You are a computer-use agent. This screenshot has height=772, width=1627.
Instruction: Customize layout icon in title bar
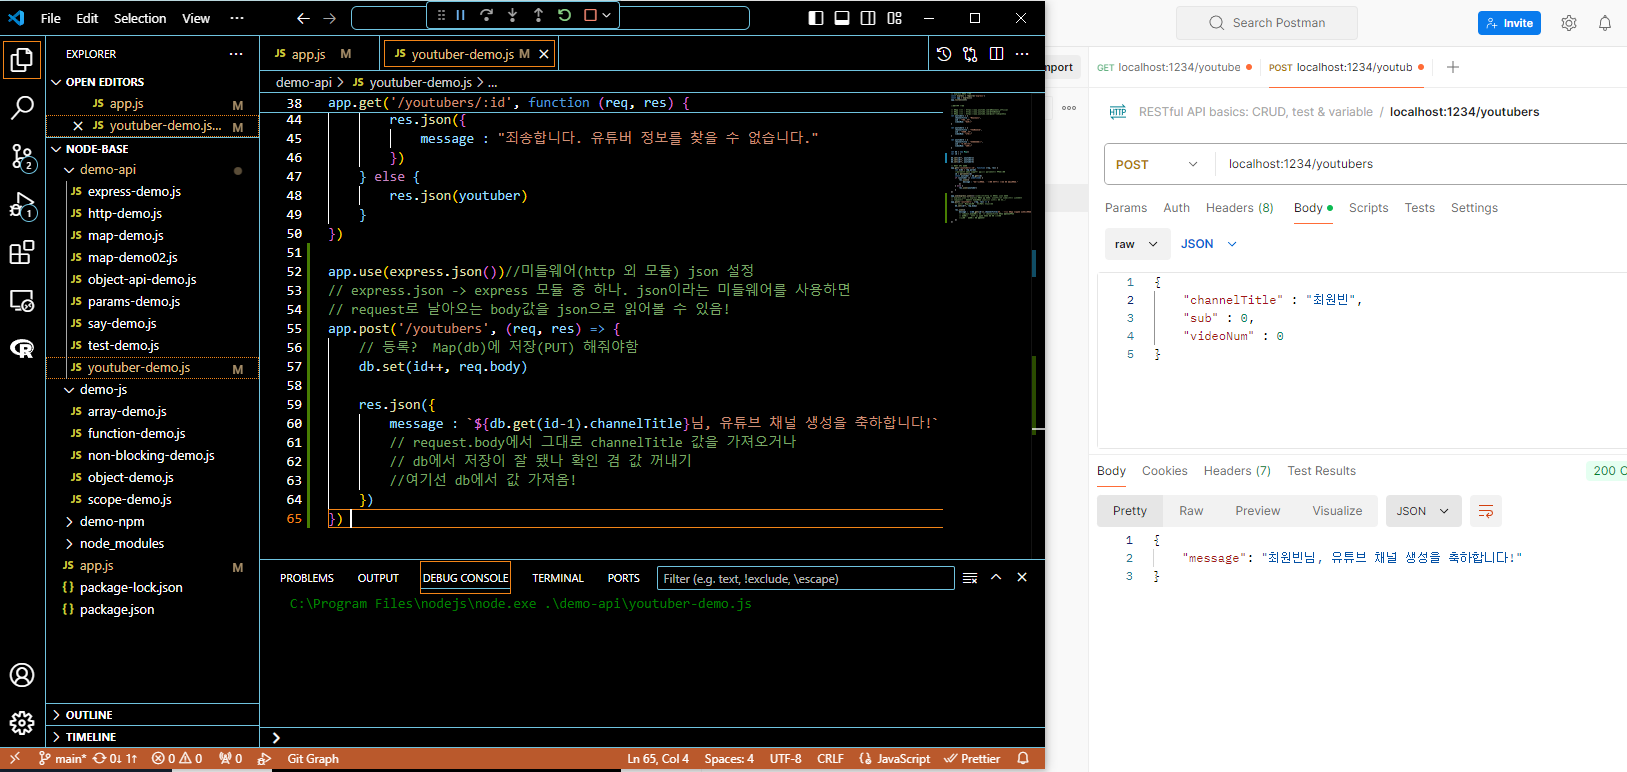pyautogui.click(x=895, y=18)
